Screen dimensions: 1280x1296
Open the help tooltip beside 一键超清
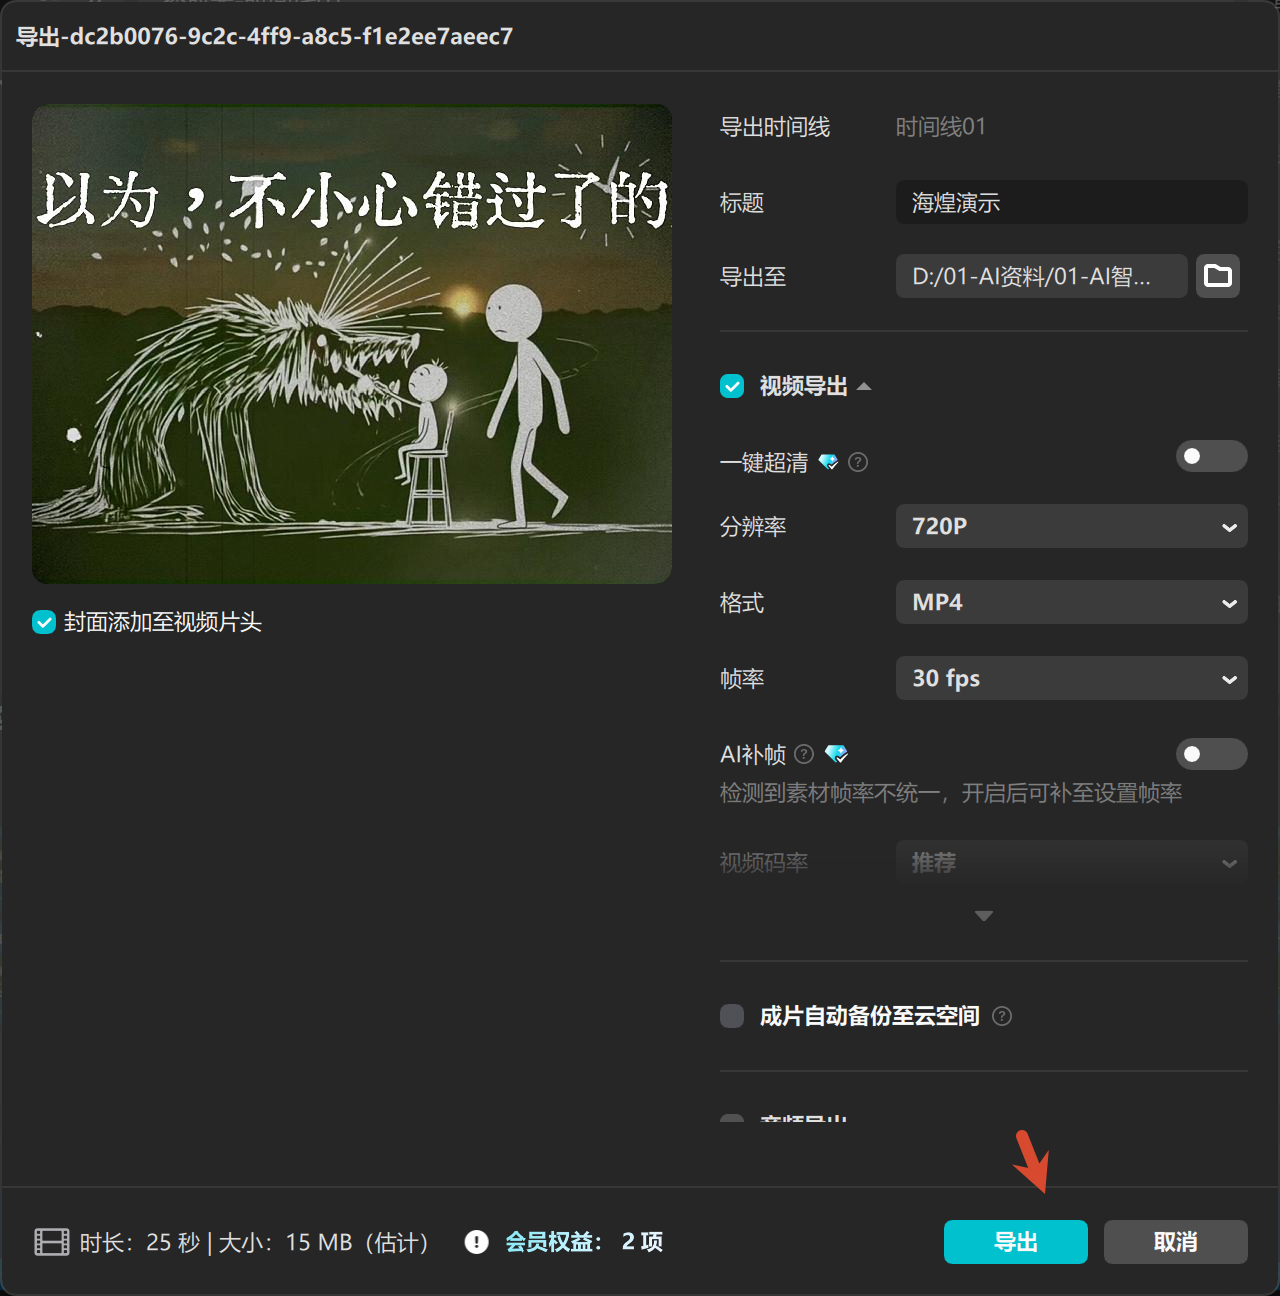pyautogui.click(x=857, y=462)
